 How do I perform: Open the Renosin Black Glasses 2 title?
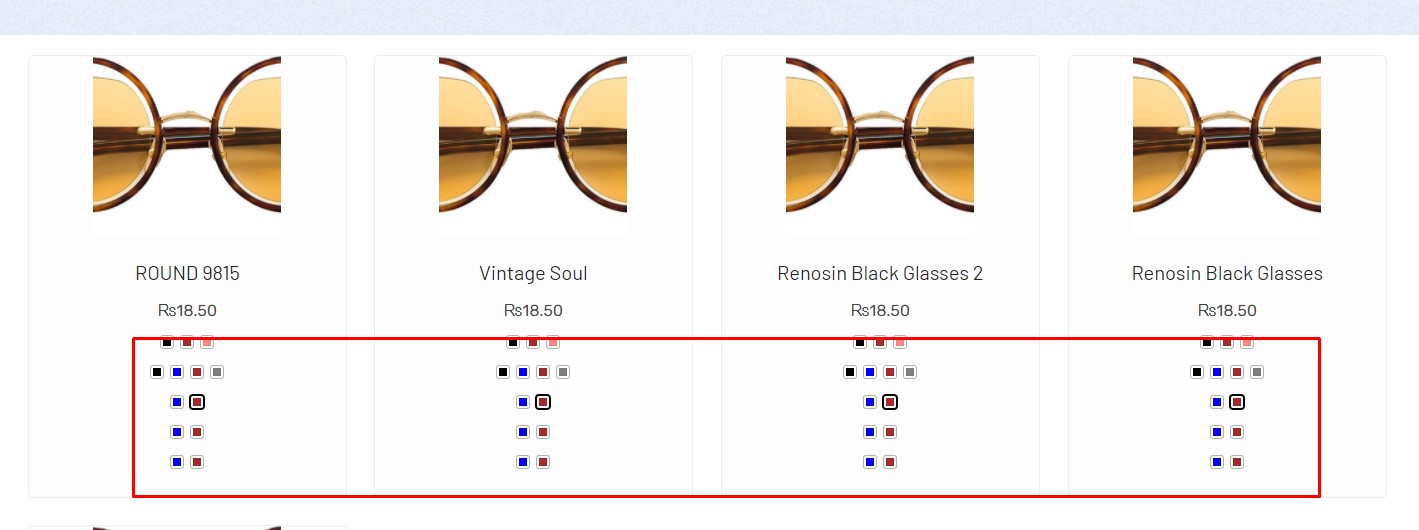(x=880, y=273)
